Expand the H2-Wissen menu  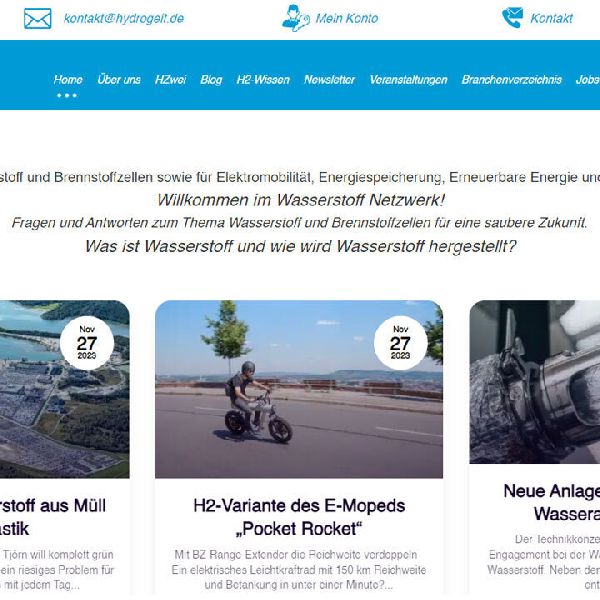(262, 79)
